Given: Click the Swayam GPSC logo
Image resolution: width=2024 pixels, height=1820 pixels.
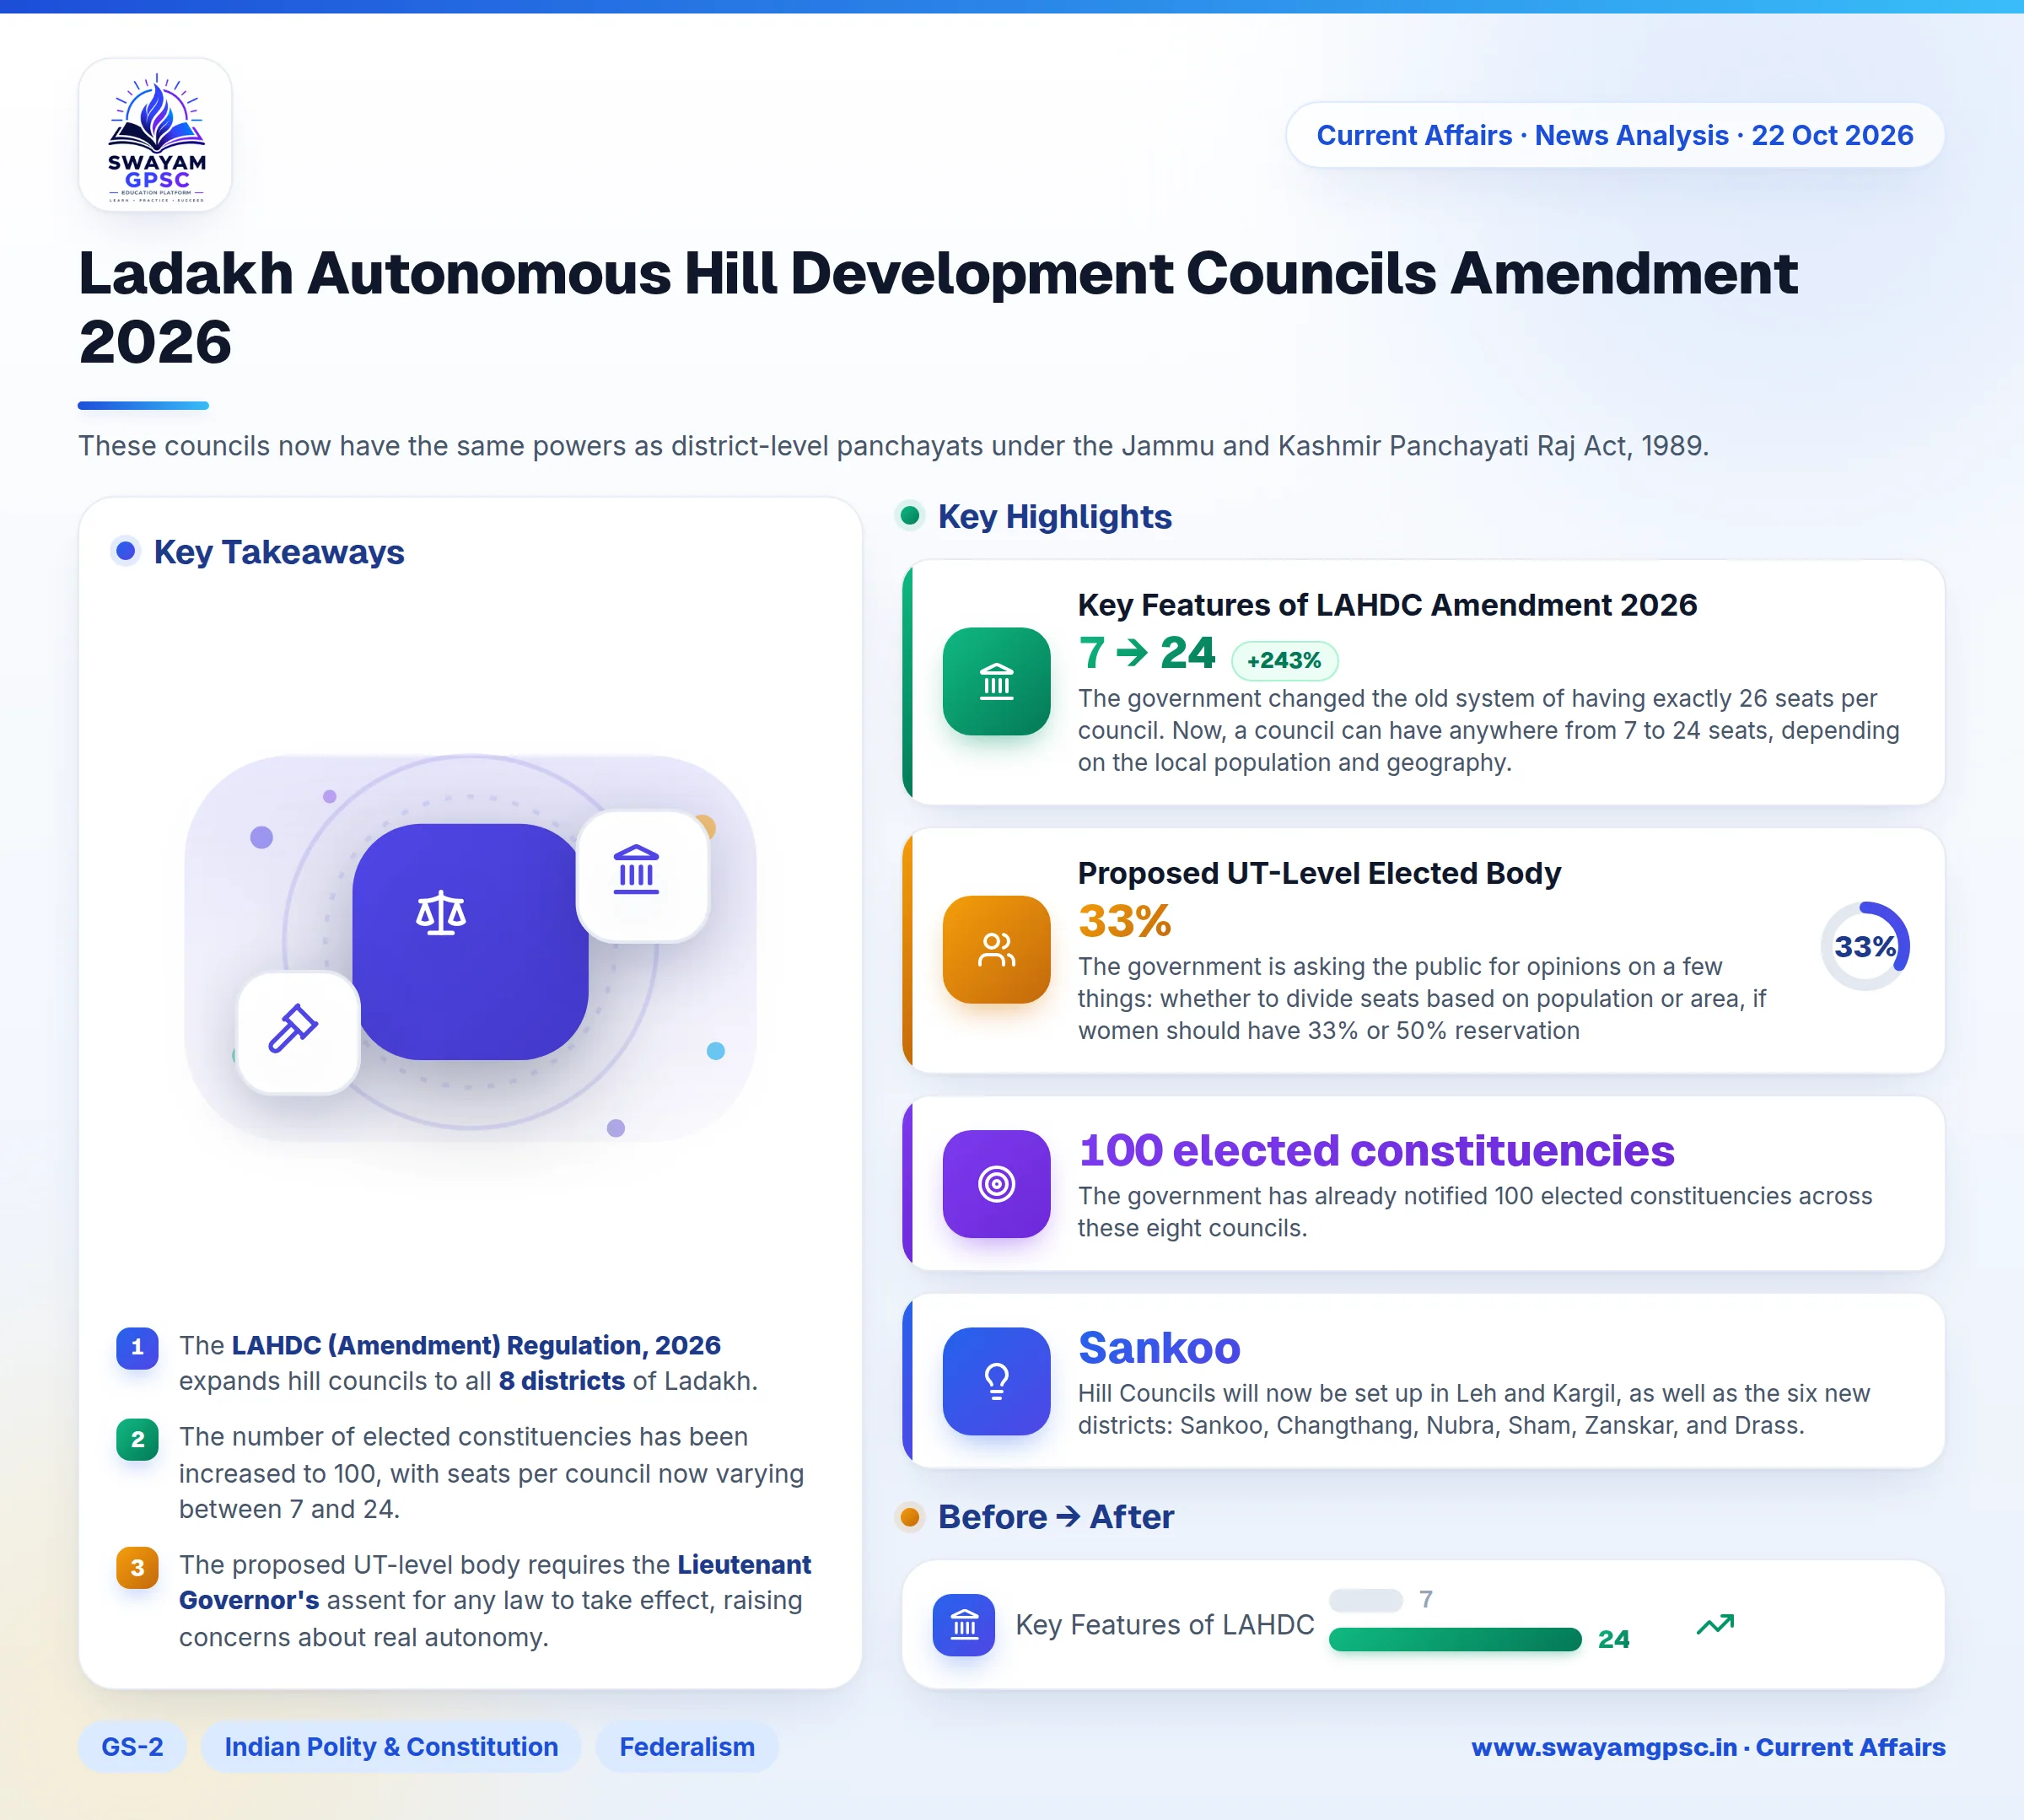Looking at the screenshot, I should (155, 135).
